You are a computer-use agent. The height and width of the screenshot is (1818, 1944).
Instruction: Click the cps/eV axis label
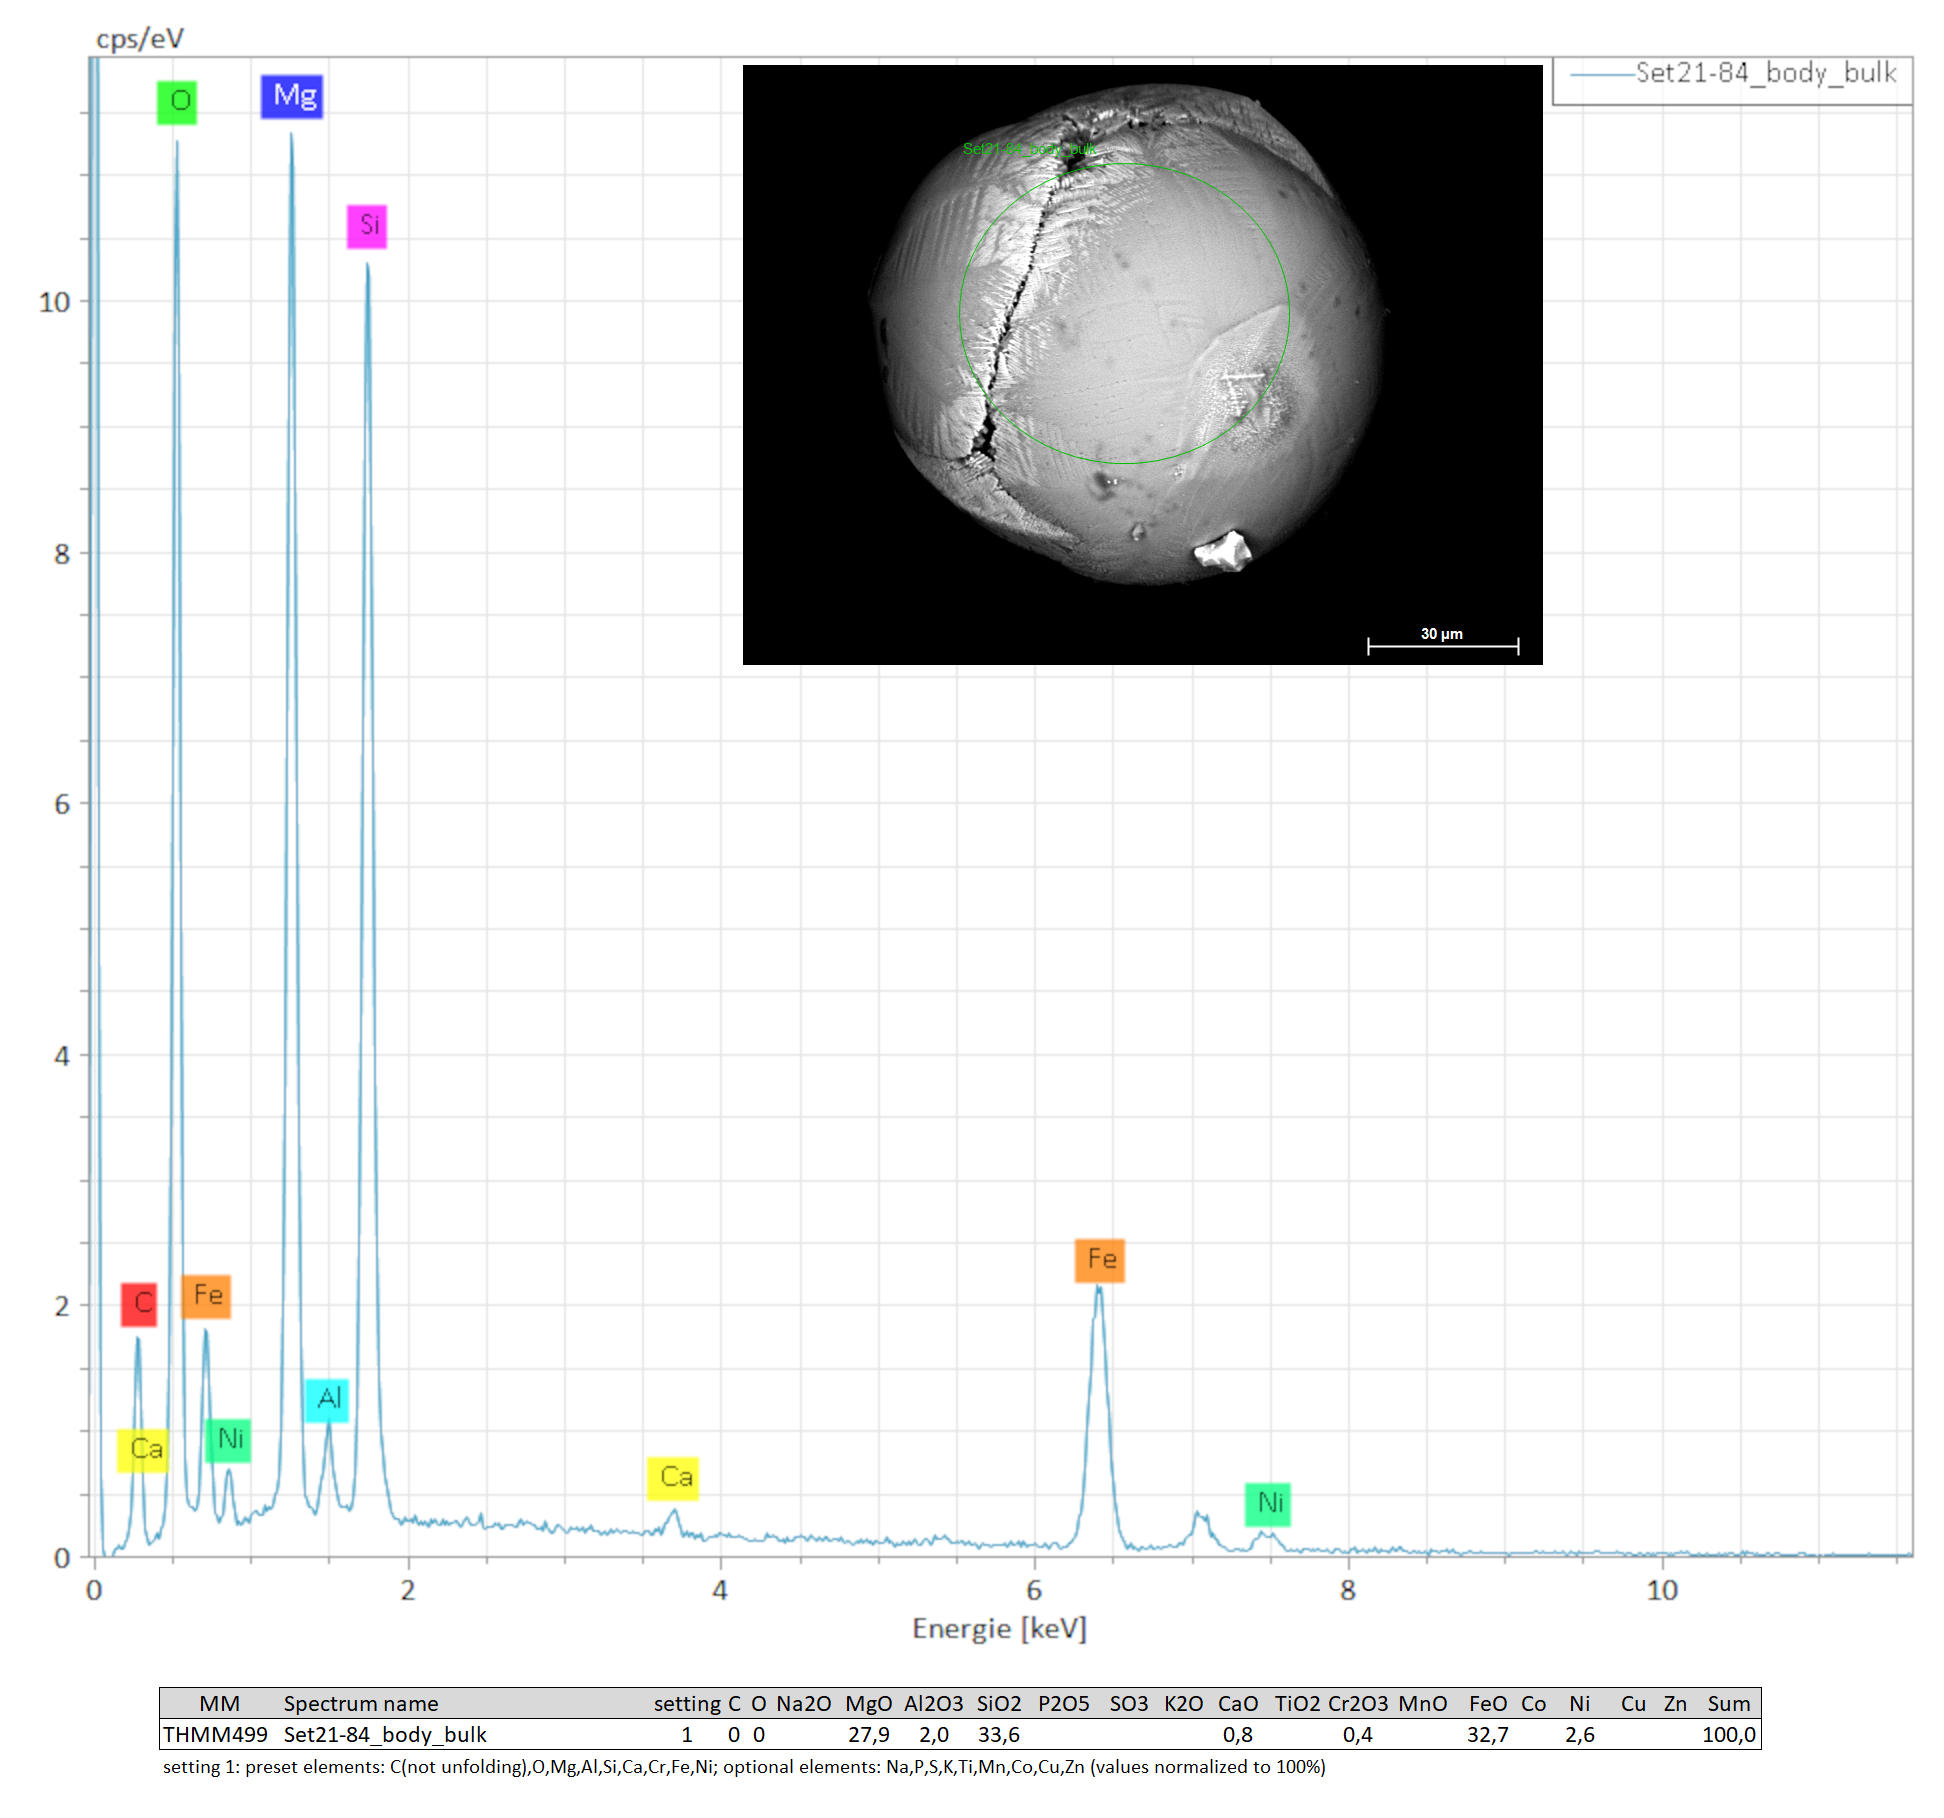tap(139, 39)
